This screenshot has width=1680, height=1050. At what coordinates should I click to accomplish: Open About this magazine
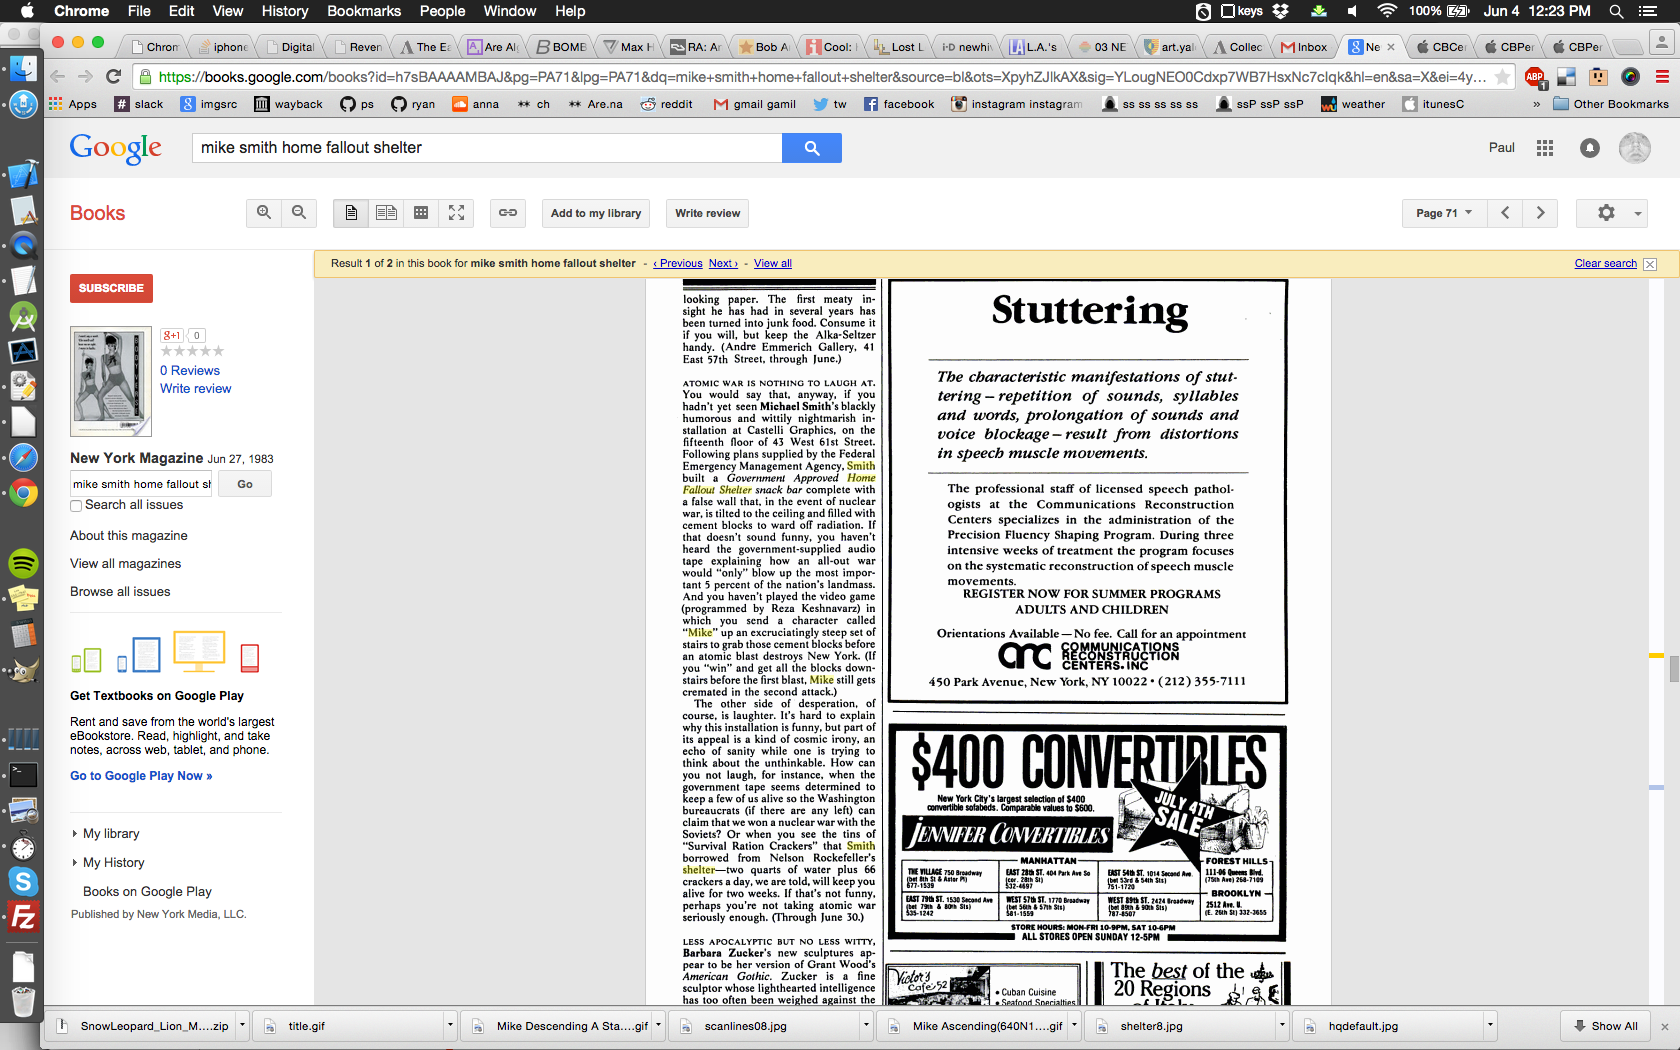click(129, 536)
